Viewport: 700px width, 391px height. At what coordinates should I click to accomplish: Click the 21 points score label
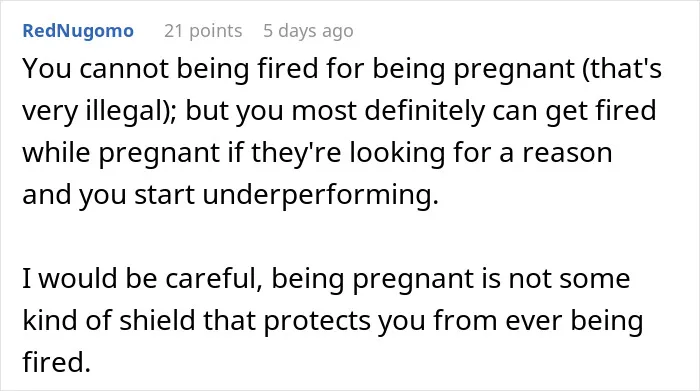coord(203,31)
